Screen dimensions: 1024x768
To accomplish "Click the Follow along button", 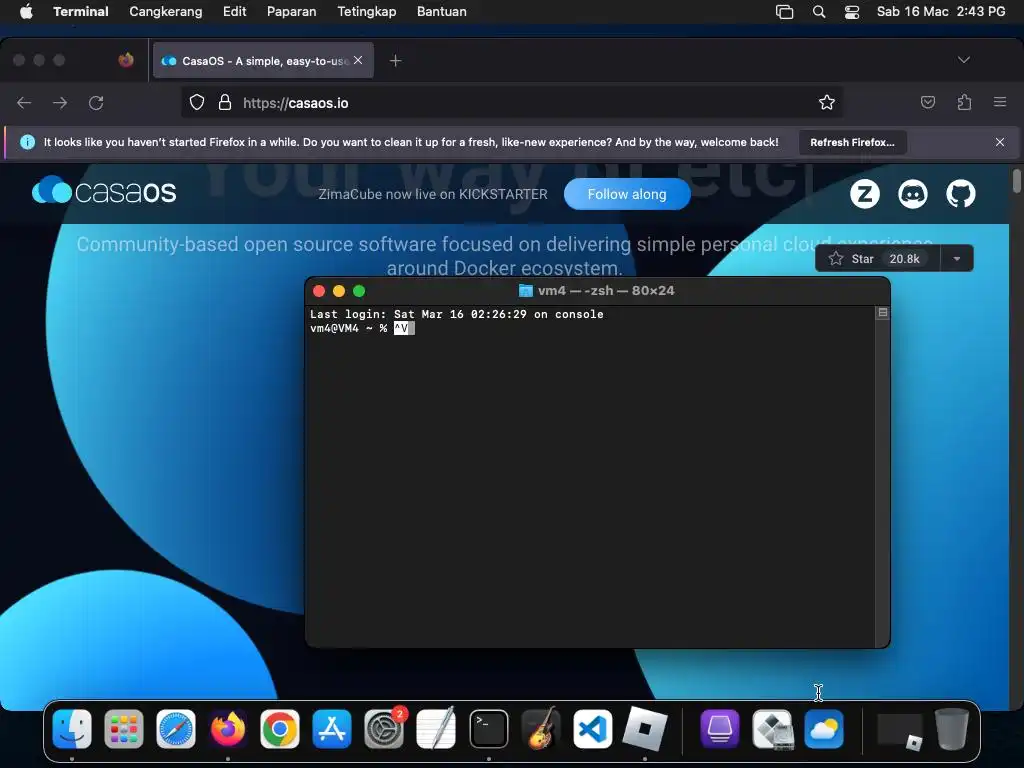I will (627, 194).
